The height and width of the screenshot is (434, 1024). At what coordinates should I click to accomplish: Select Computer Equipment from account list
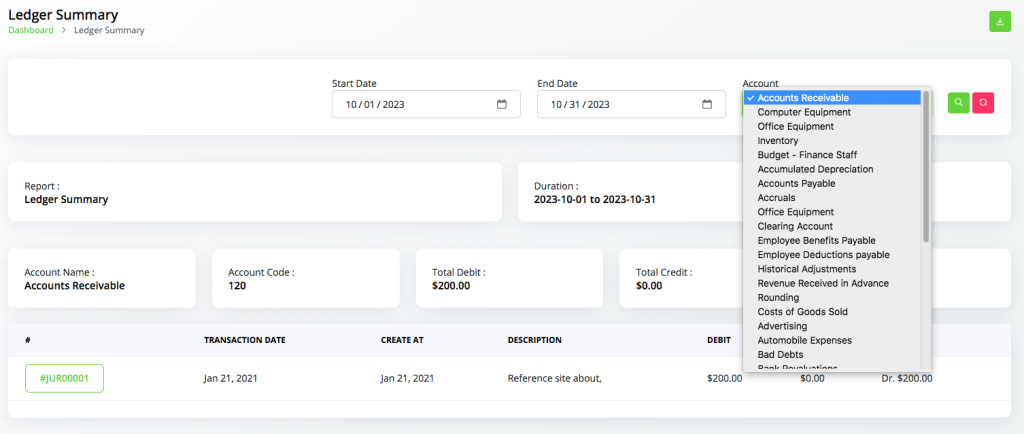click(x=803, y=112)
